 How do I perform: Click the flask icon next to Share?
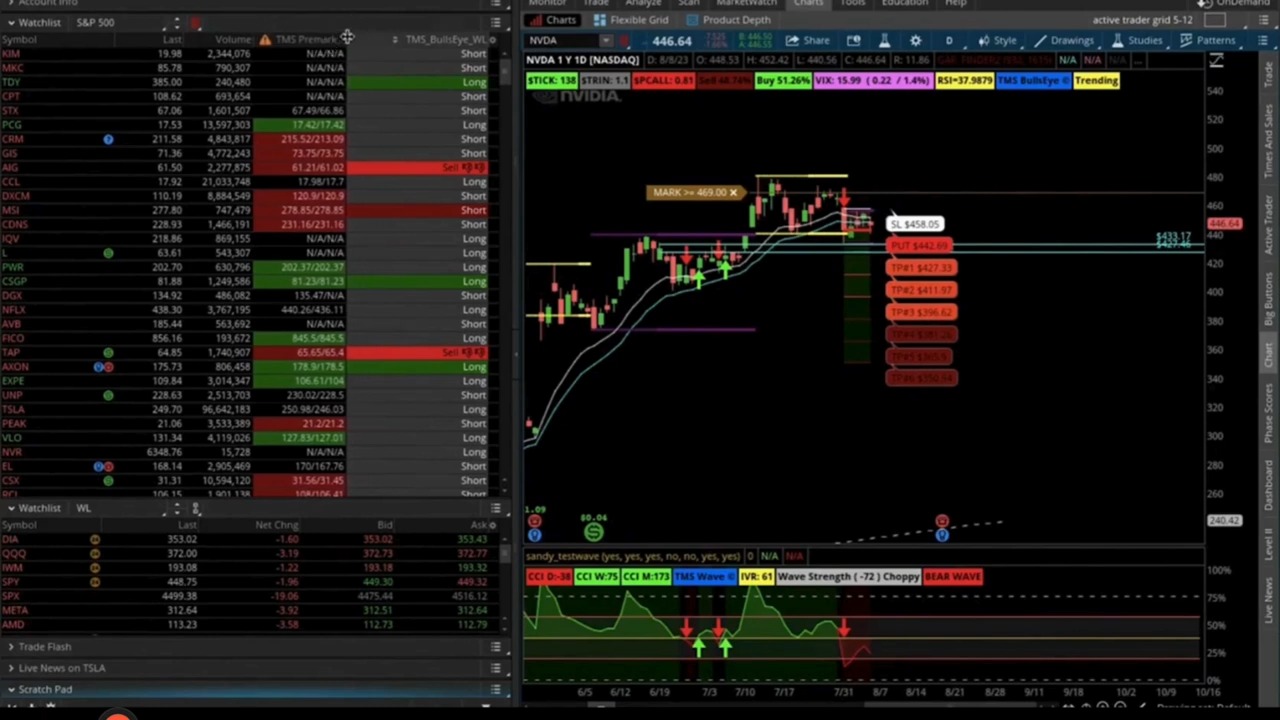click(884, 41)
